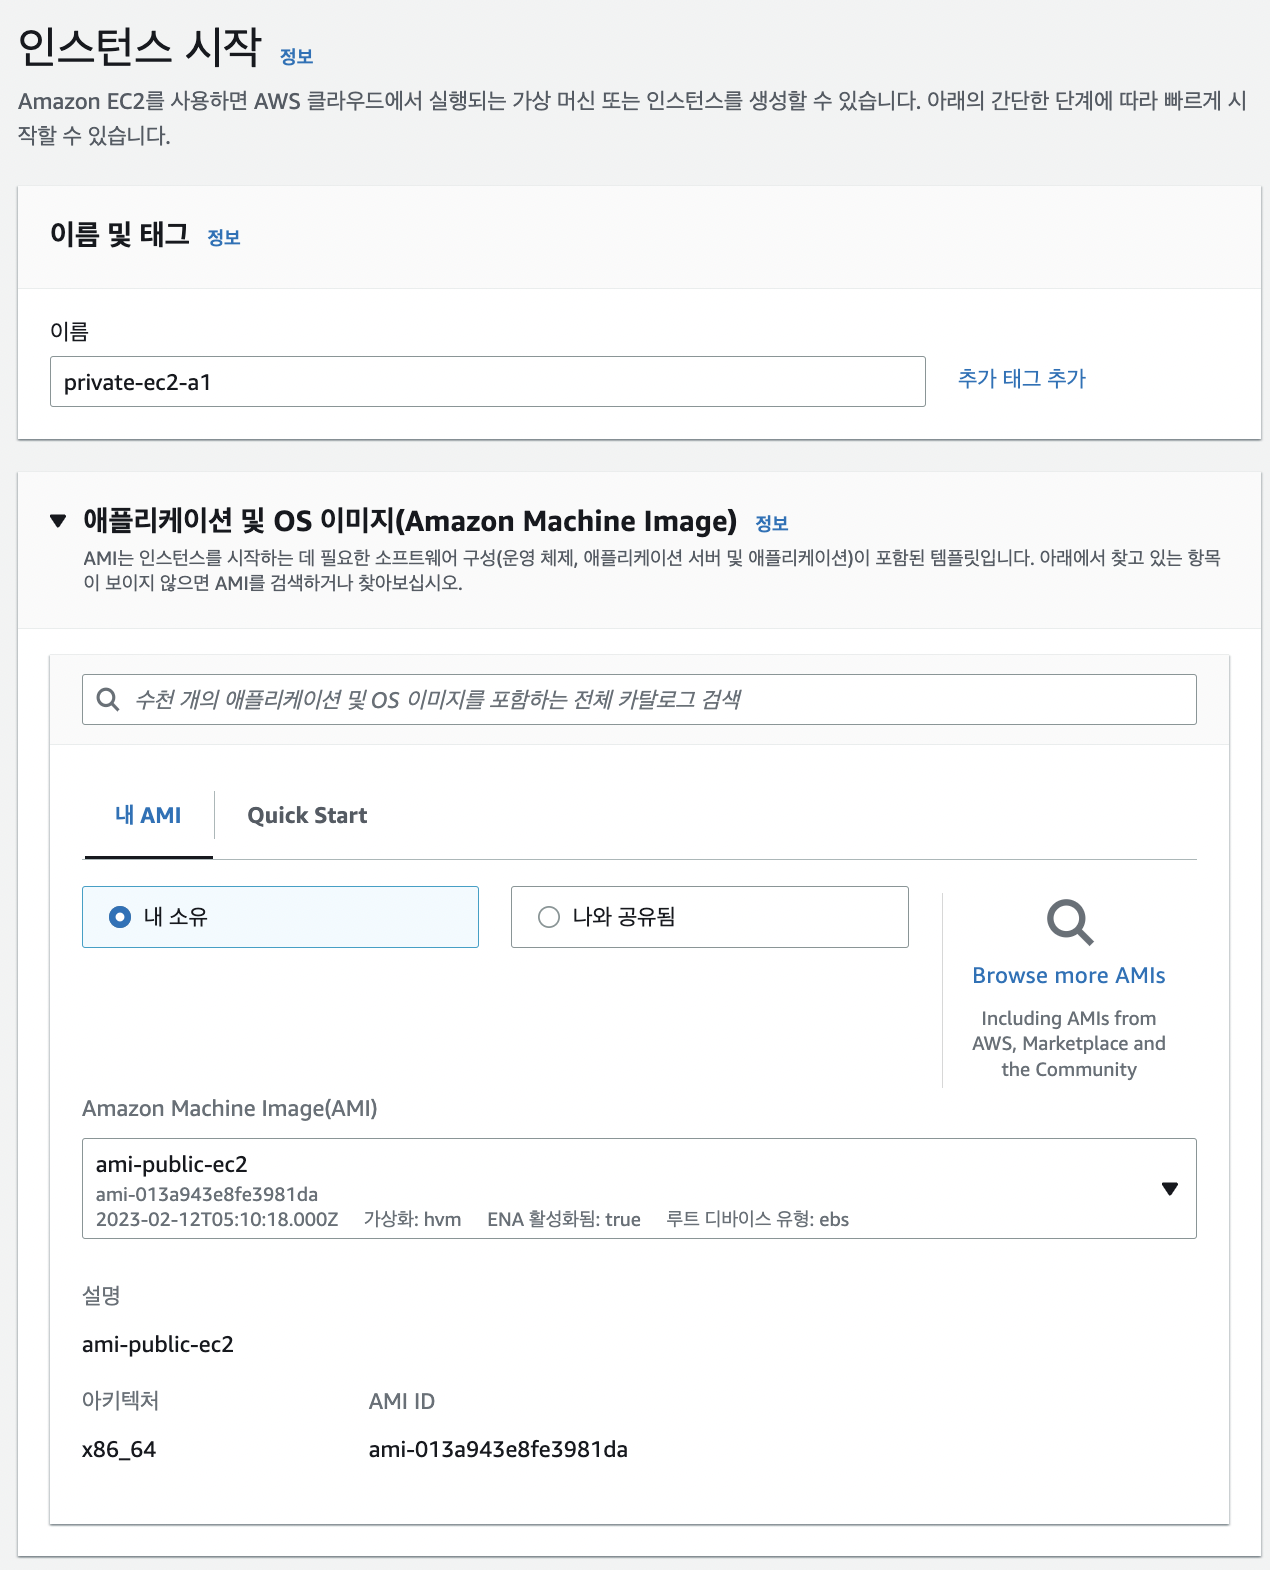
Task: Click the '가상화: hvm' text in AMI selector
Action: (412, 1219)
